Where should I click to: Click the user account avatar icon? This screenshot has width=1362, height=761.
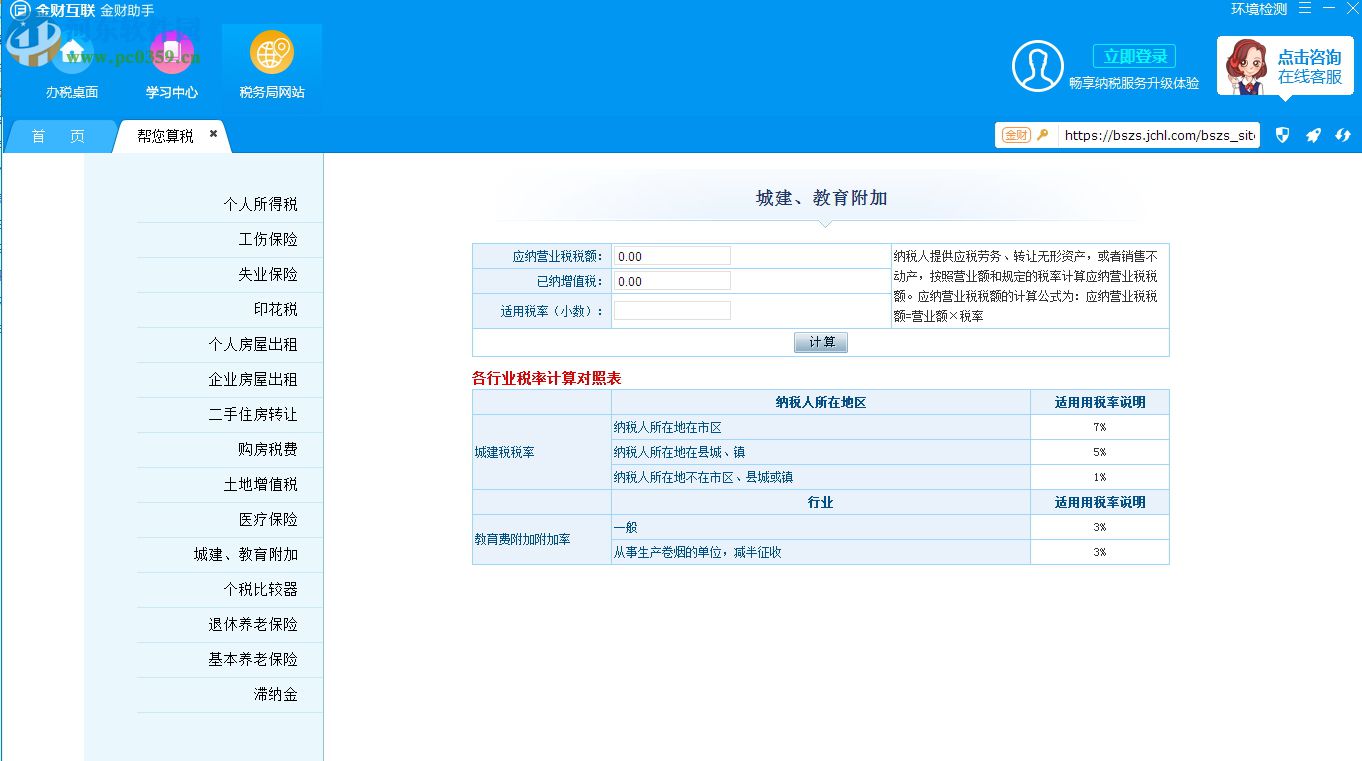1038,65
